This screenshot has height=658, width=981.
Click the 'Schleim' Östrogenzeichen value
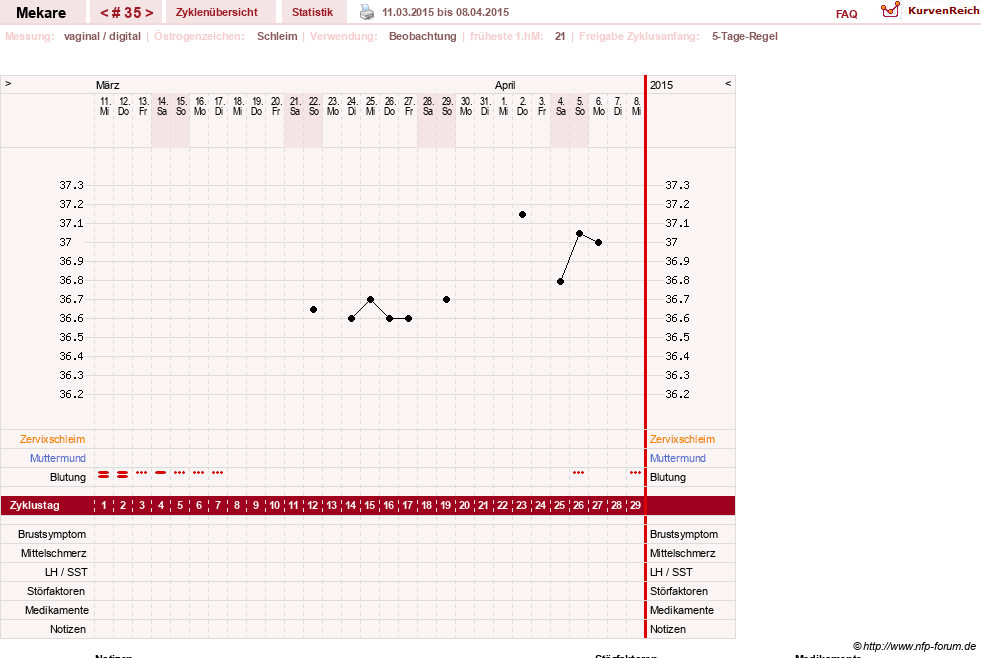click(277, 36)
